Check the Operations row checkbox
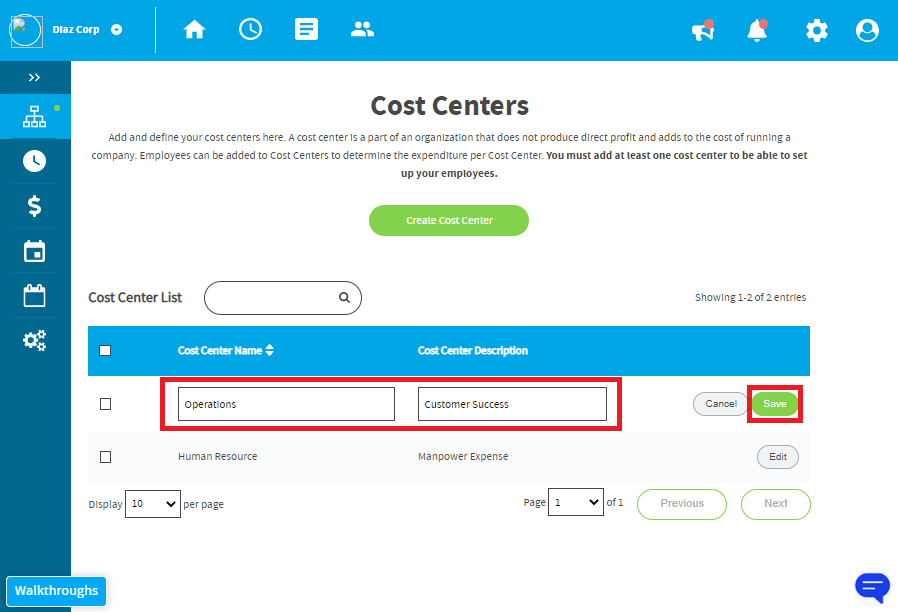Viewport: 898px width, 612px height. pos(105,404)
